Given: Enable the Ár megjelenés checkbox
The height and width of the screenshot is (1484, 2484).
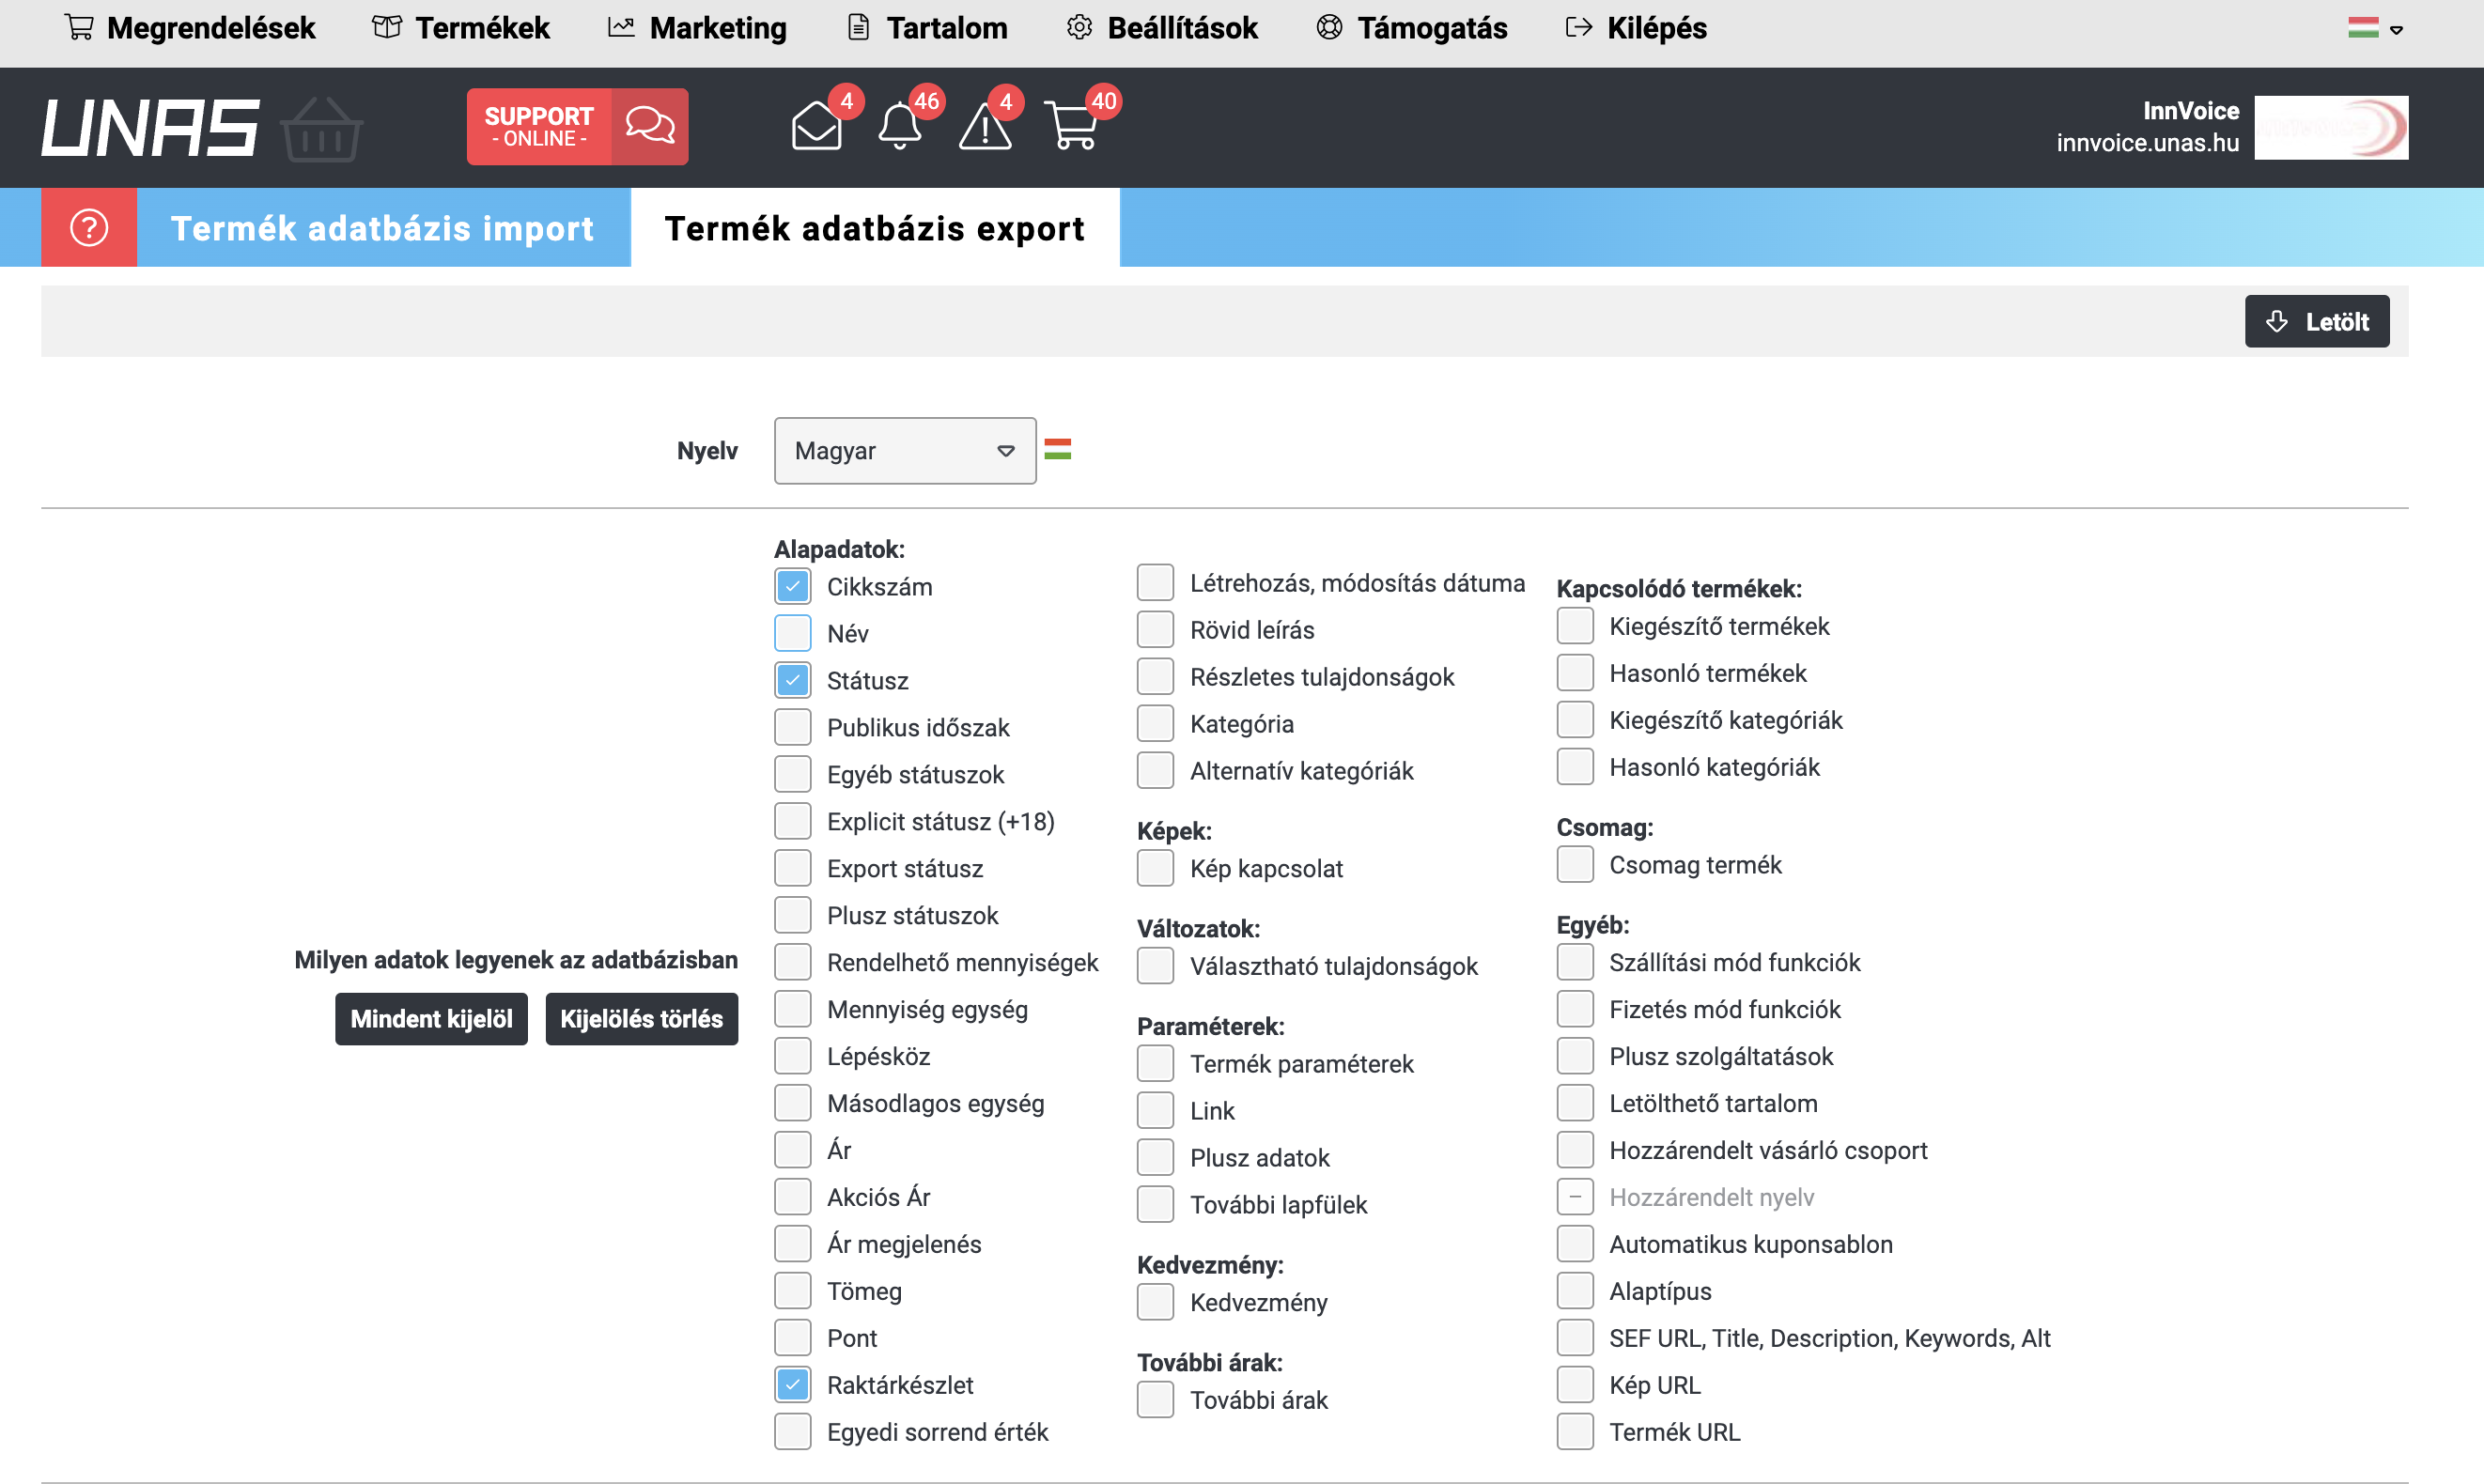Looking at the screenshot, I should click(x=793, y=1244).
